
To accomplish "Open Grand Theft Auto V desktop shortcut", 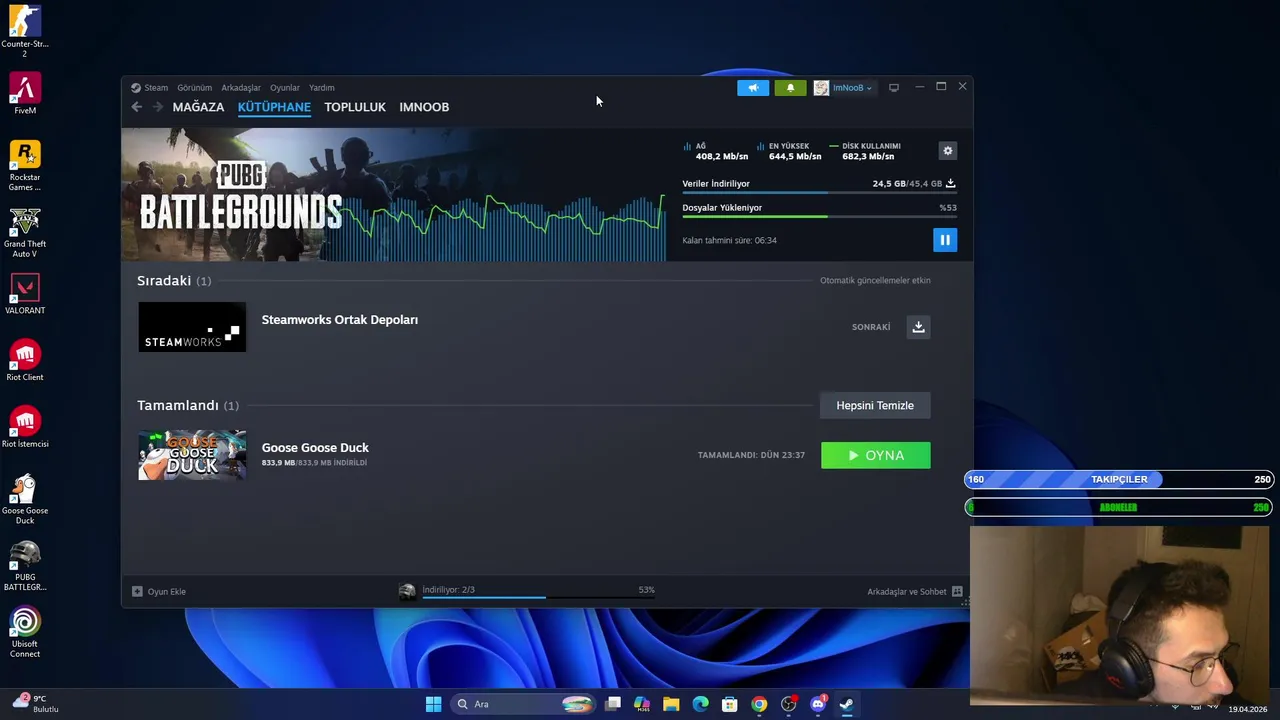I will point(25,232).
